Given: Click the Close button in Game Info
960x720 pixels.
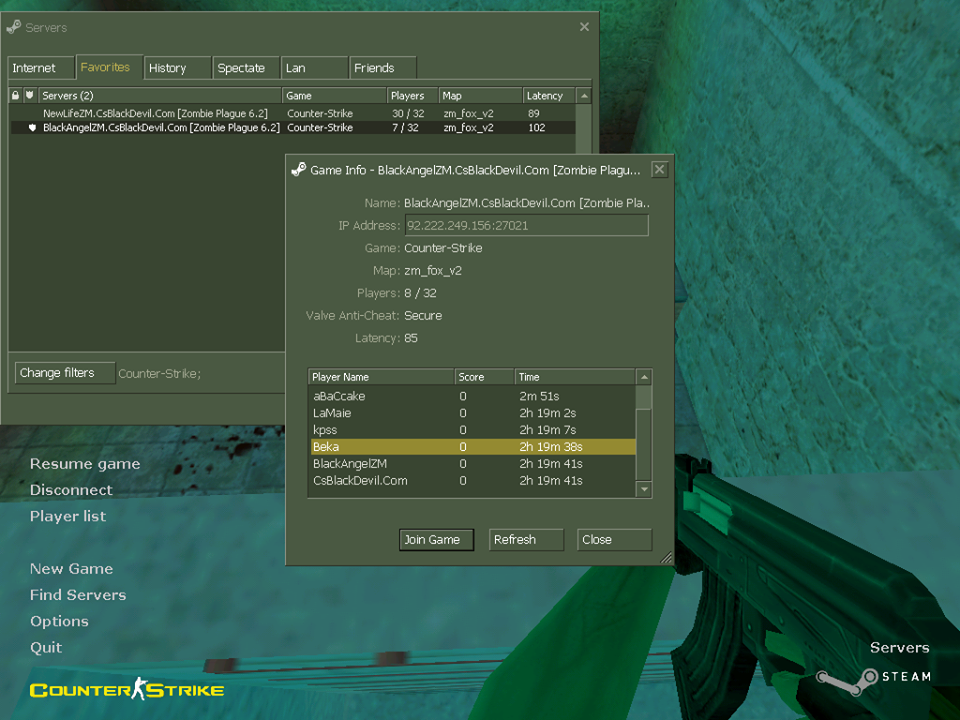Looking at the screenshot, I should (x=614, y=539).
